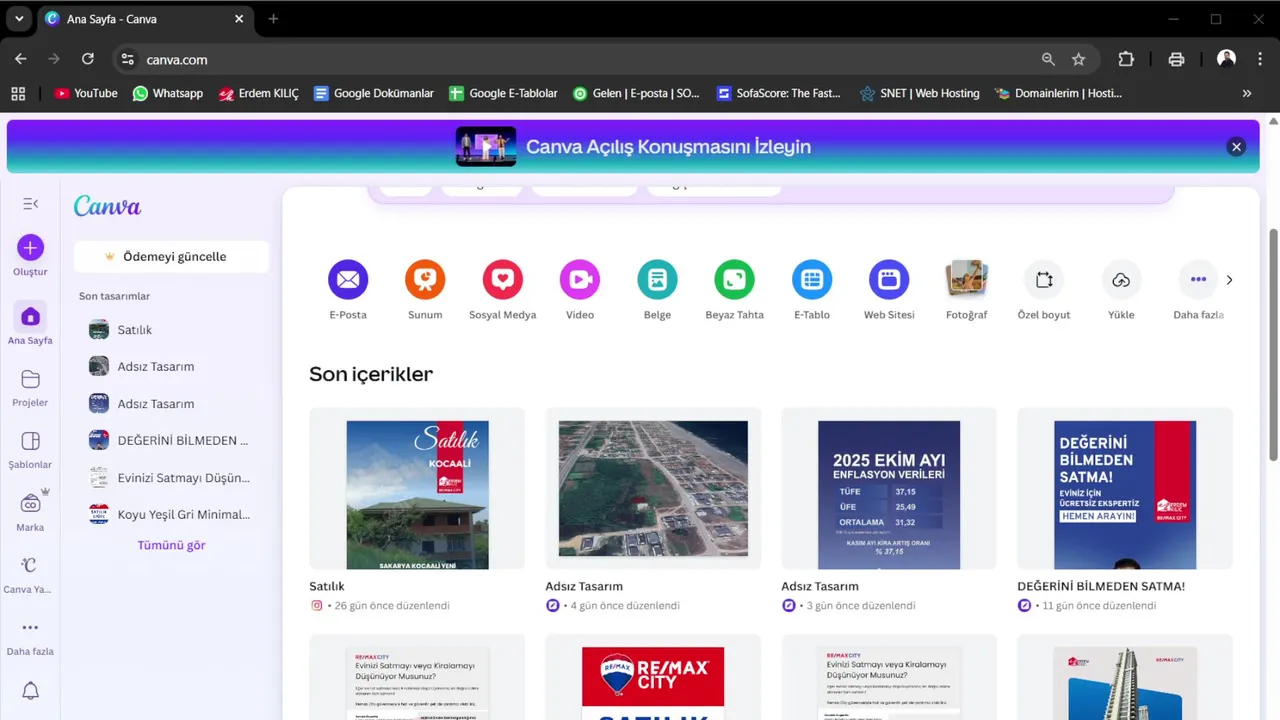Image resolution: width=1280 pixels, height=720 pixels.
Task: Show more bookmarks chevron
Action: click(x=1247, y=93)
